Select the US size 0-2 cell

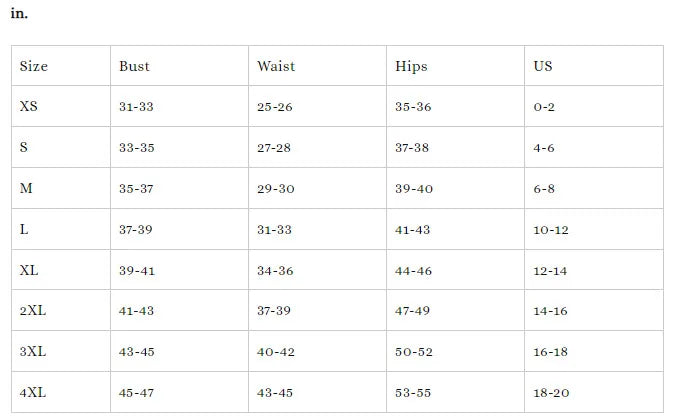pos(544,106)
